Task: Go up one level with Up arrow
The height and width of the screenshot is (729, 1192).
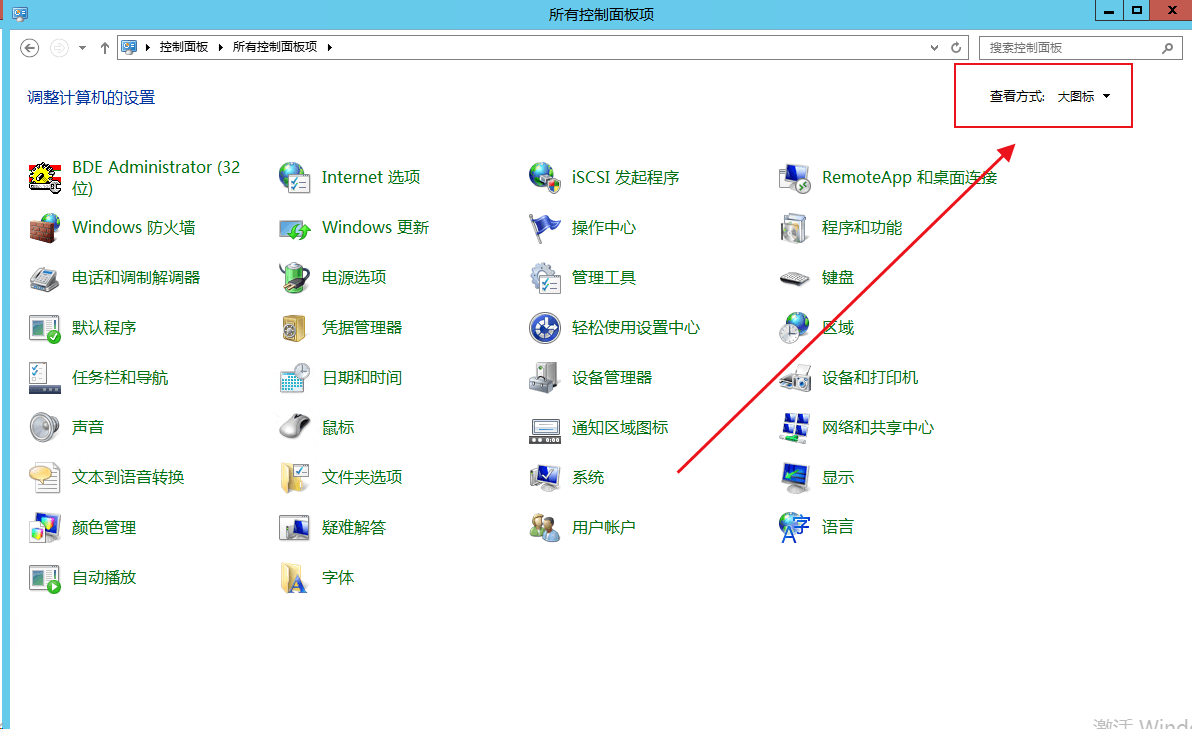Action: click(105, 48)
